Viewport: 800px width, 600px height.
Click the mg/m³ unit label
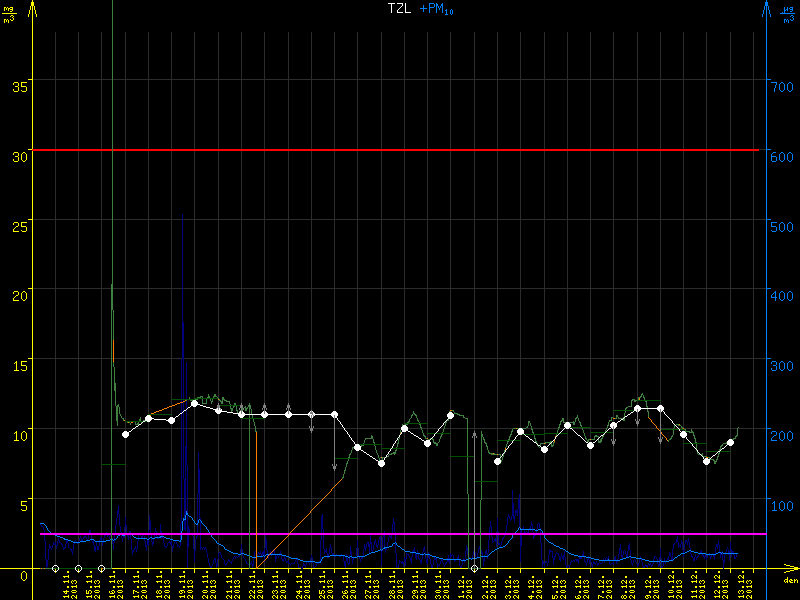9,14
